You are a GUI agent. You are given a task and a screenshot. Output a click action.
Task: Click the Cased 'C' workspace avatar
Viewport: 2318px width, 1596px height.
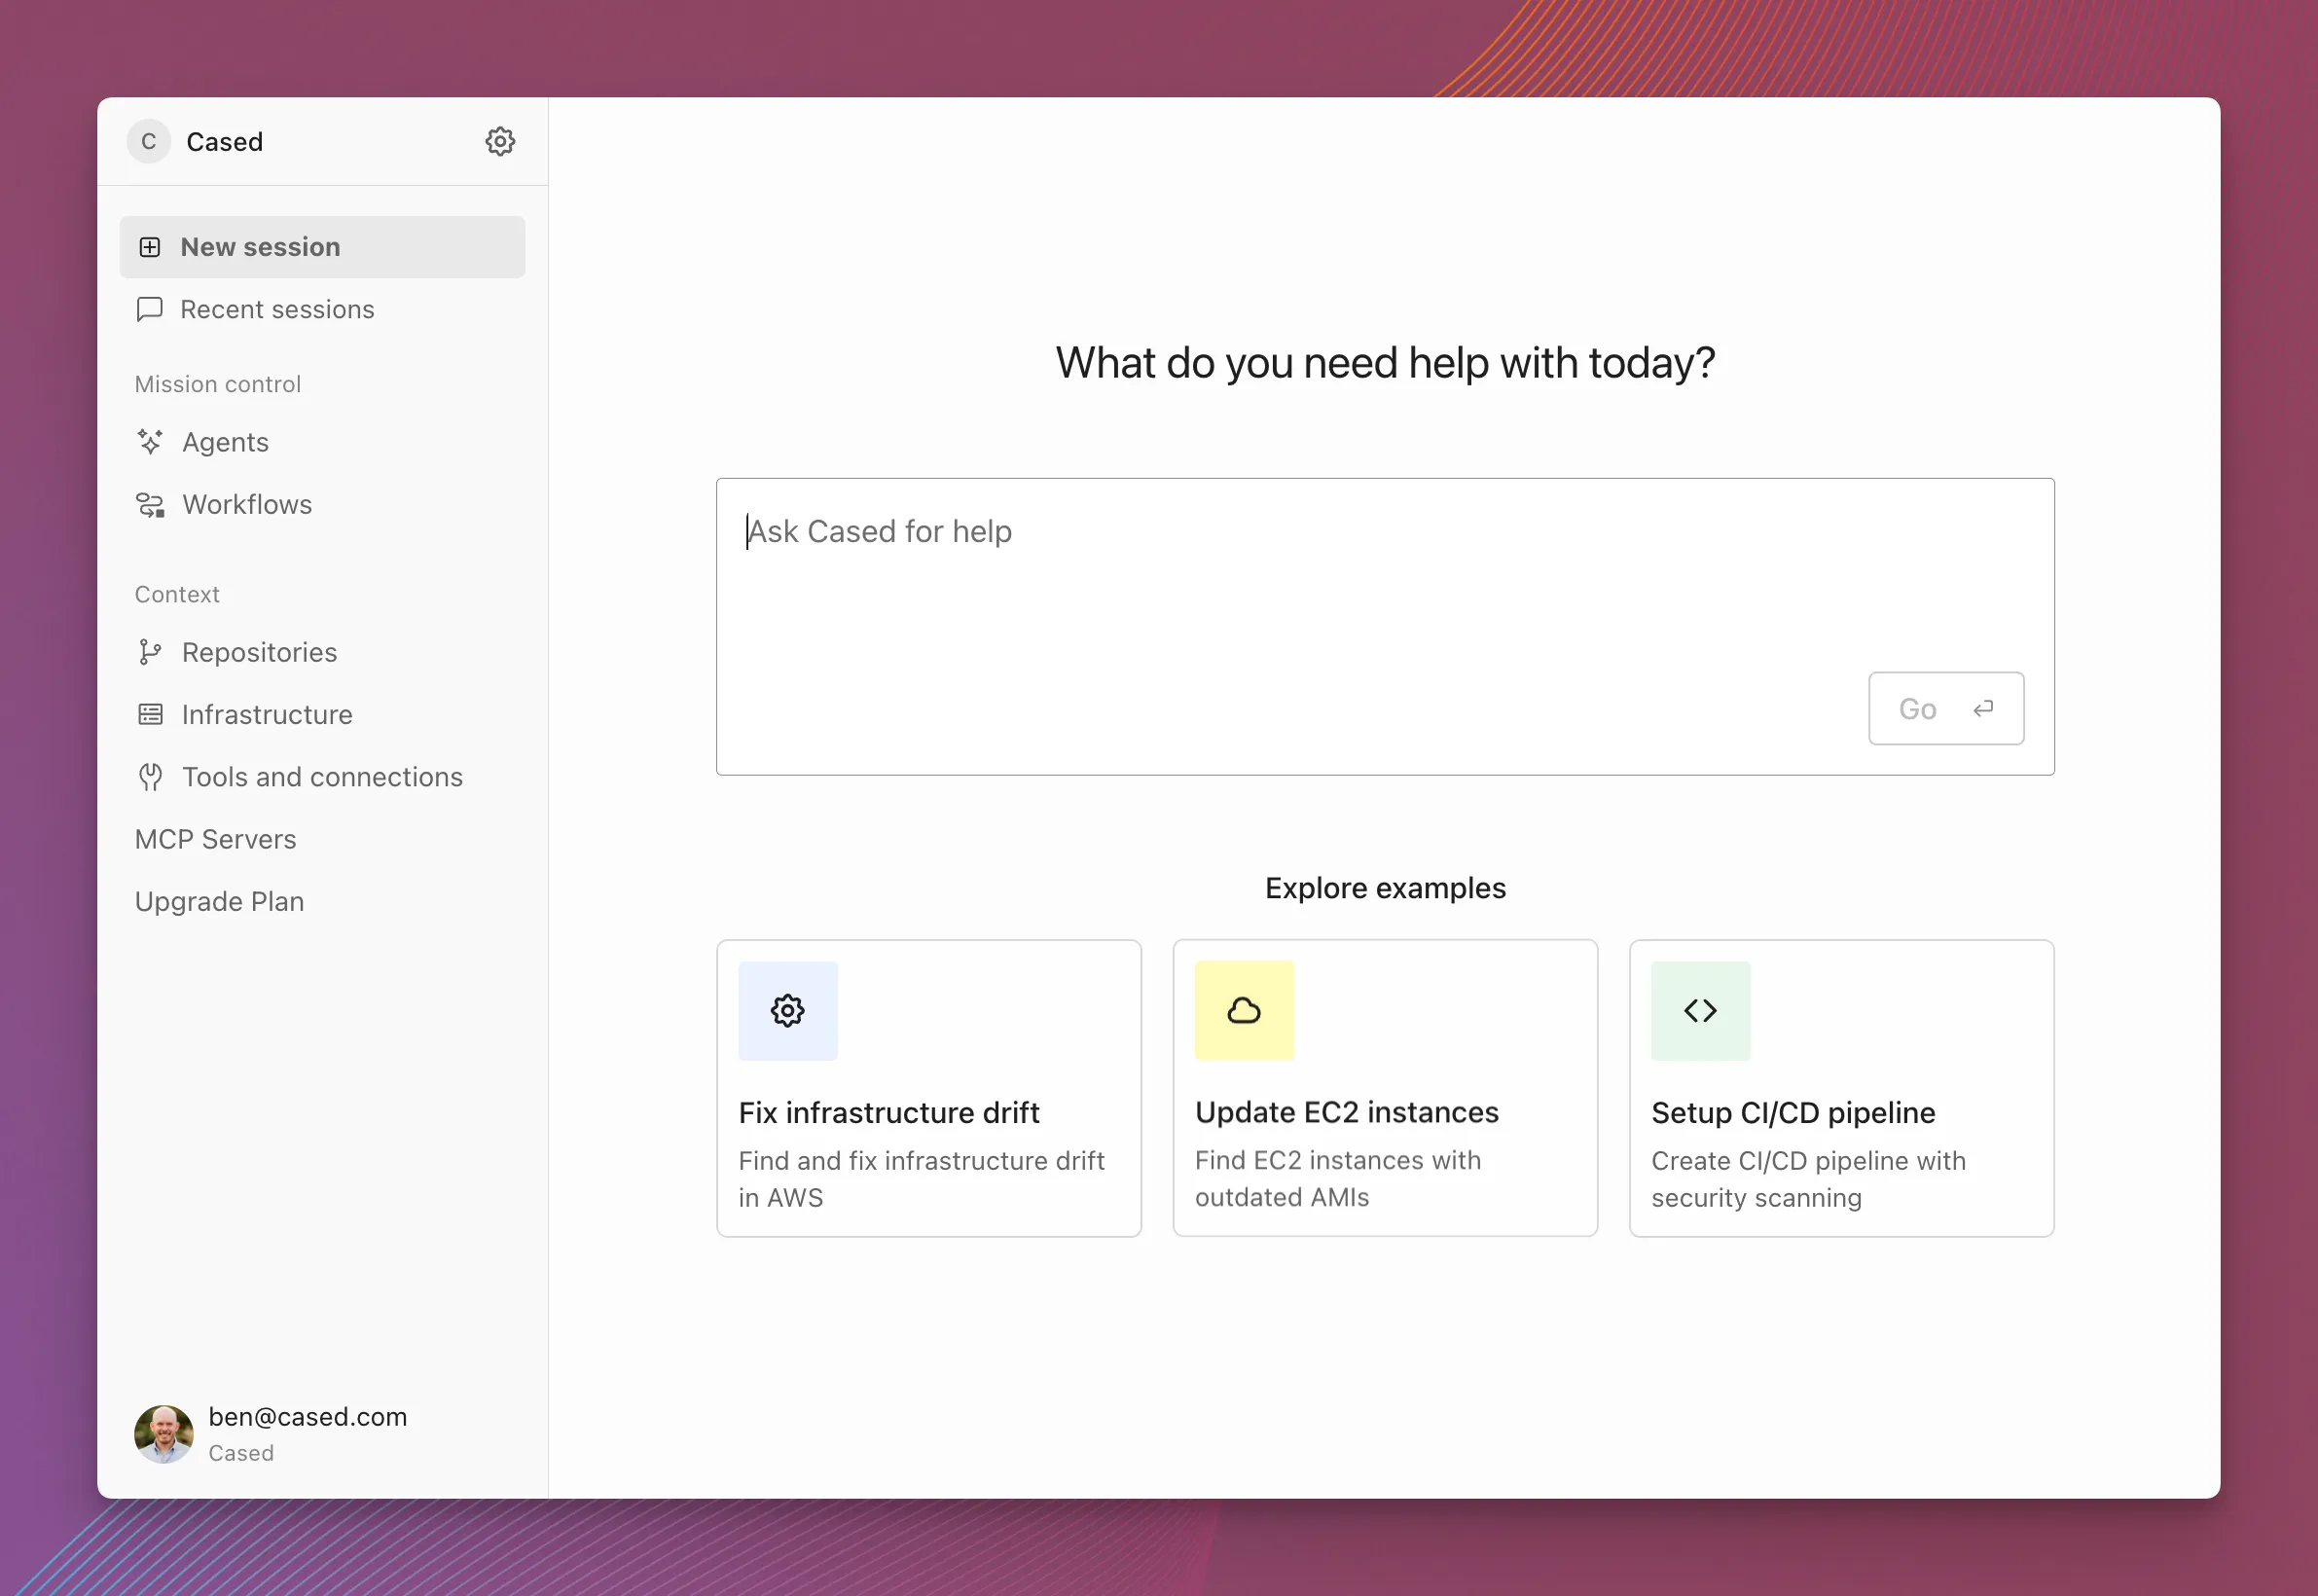(x=148, y=141)
